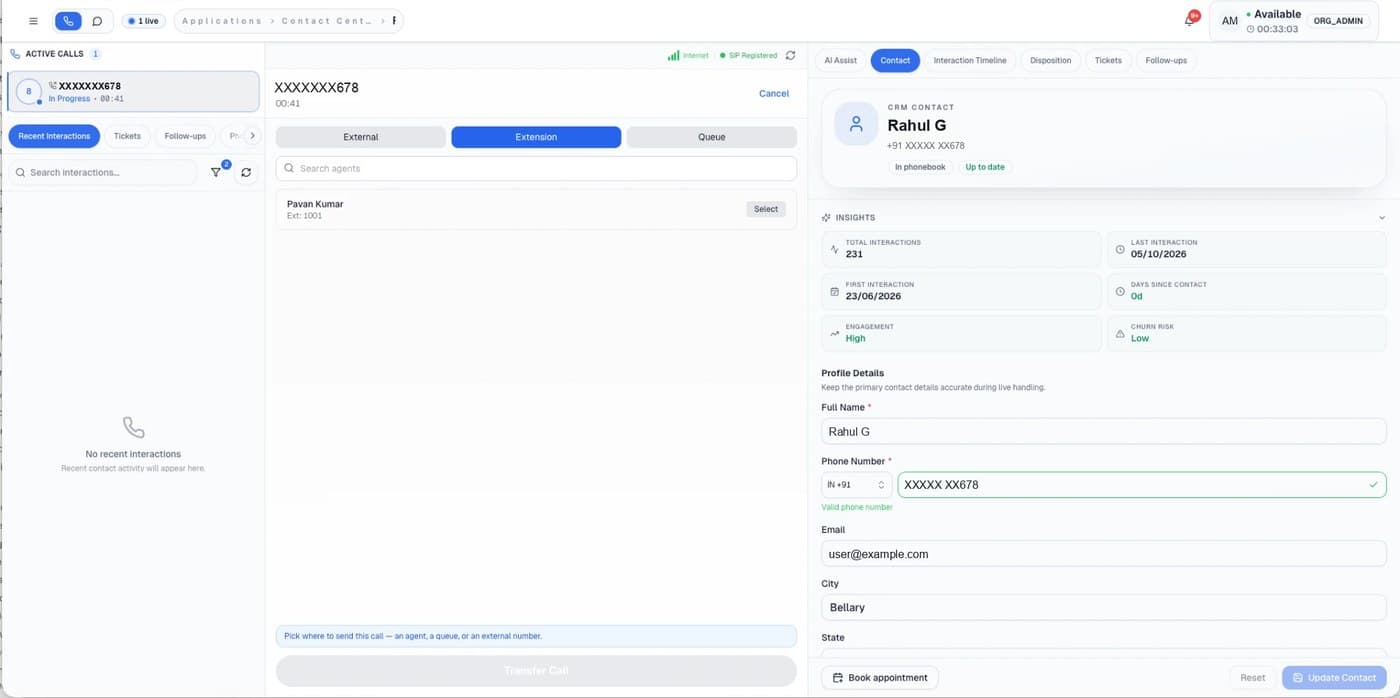
Task: Toggle the Available agent status
Action: 1273,14
